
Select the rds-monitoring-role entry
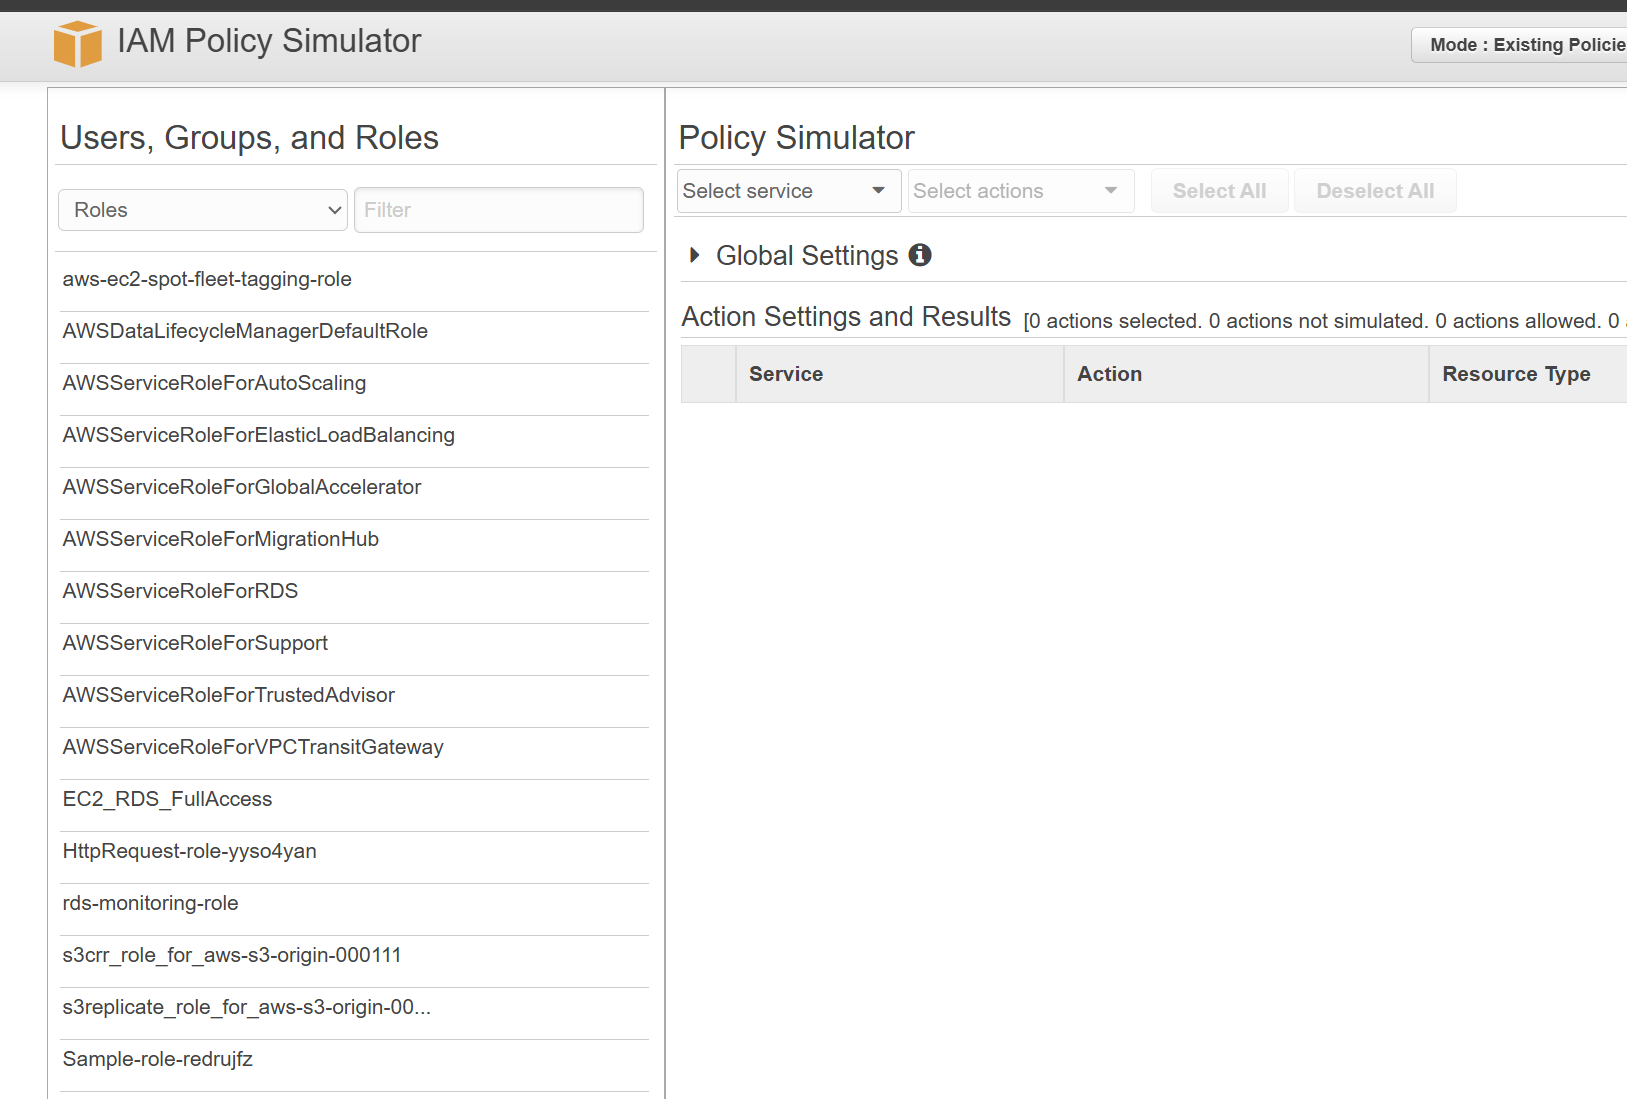[150, 903]
